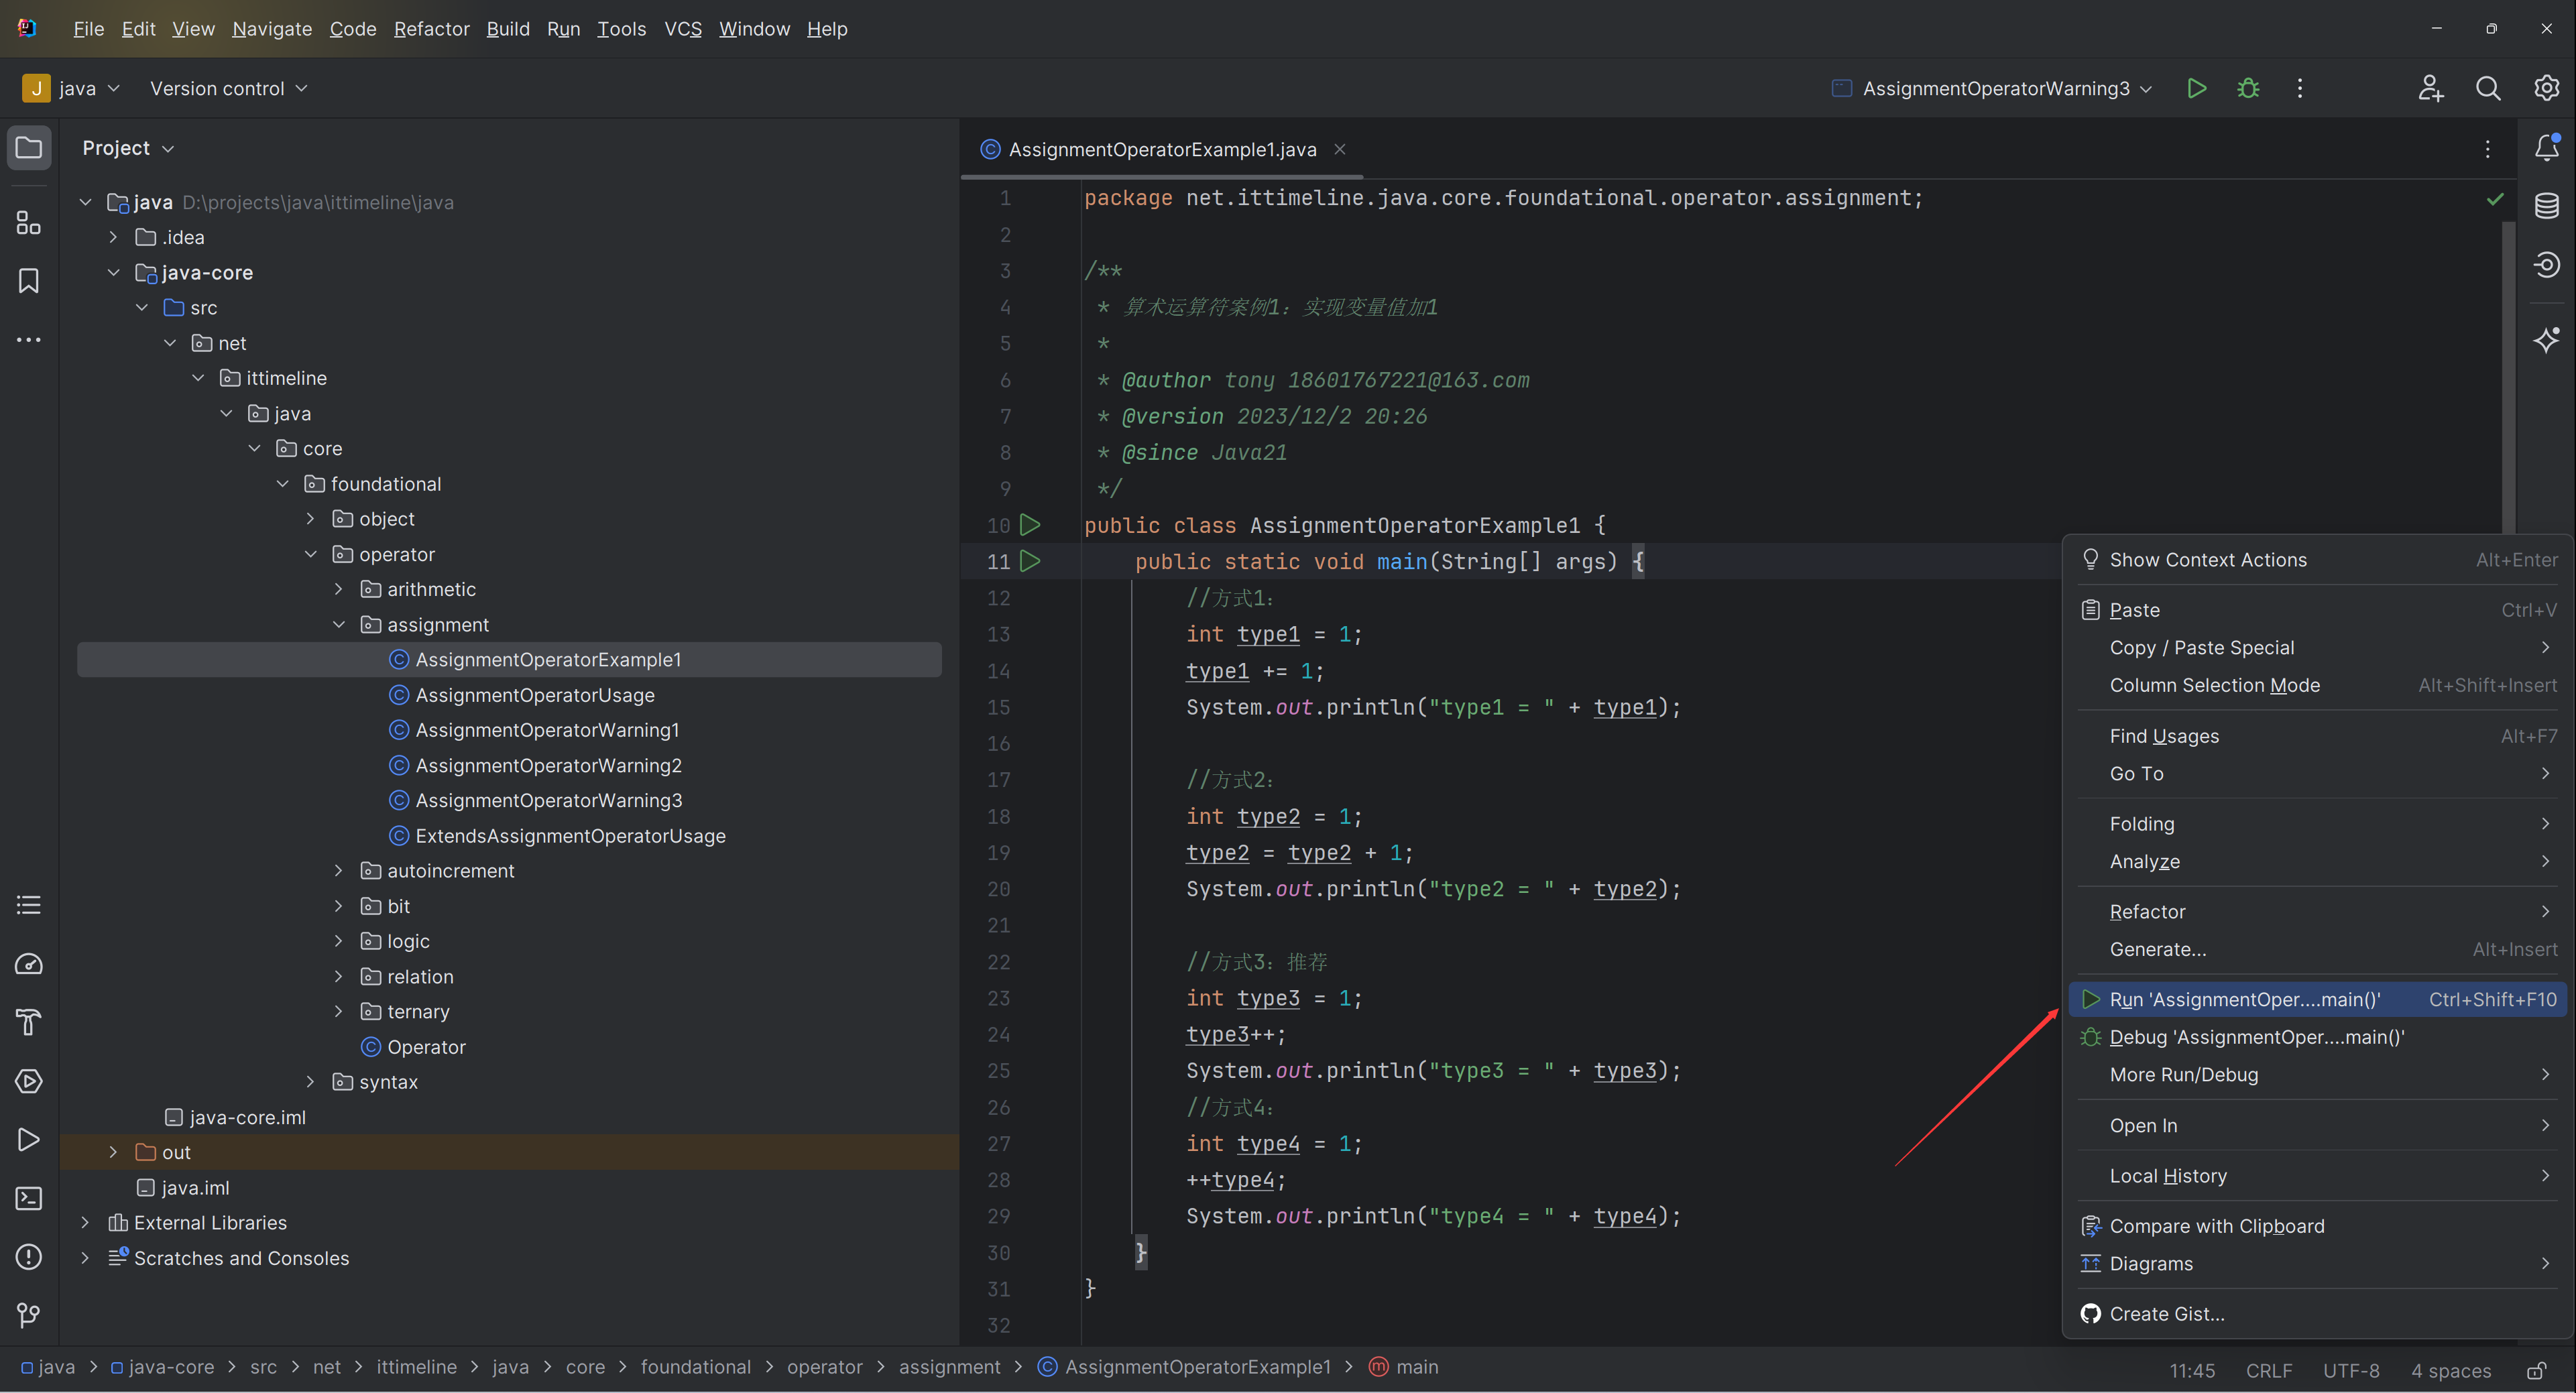Click the green Run button in toolbar

(x=2196, y=88)
